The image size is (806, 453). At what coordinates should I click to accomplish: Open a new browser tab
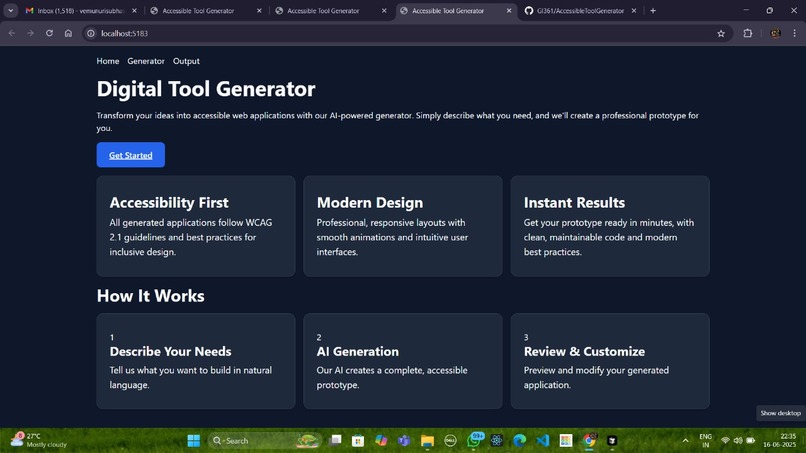pyautogui.click(x=653, y=10)
